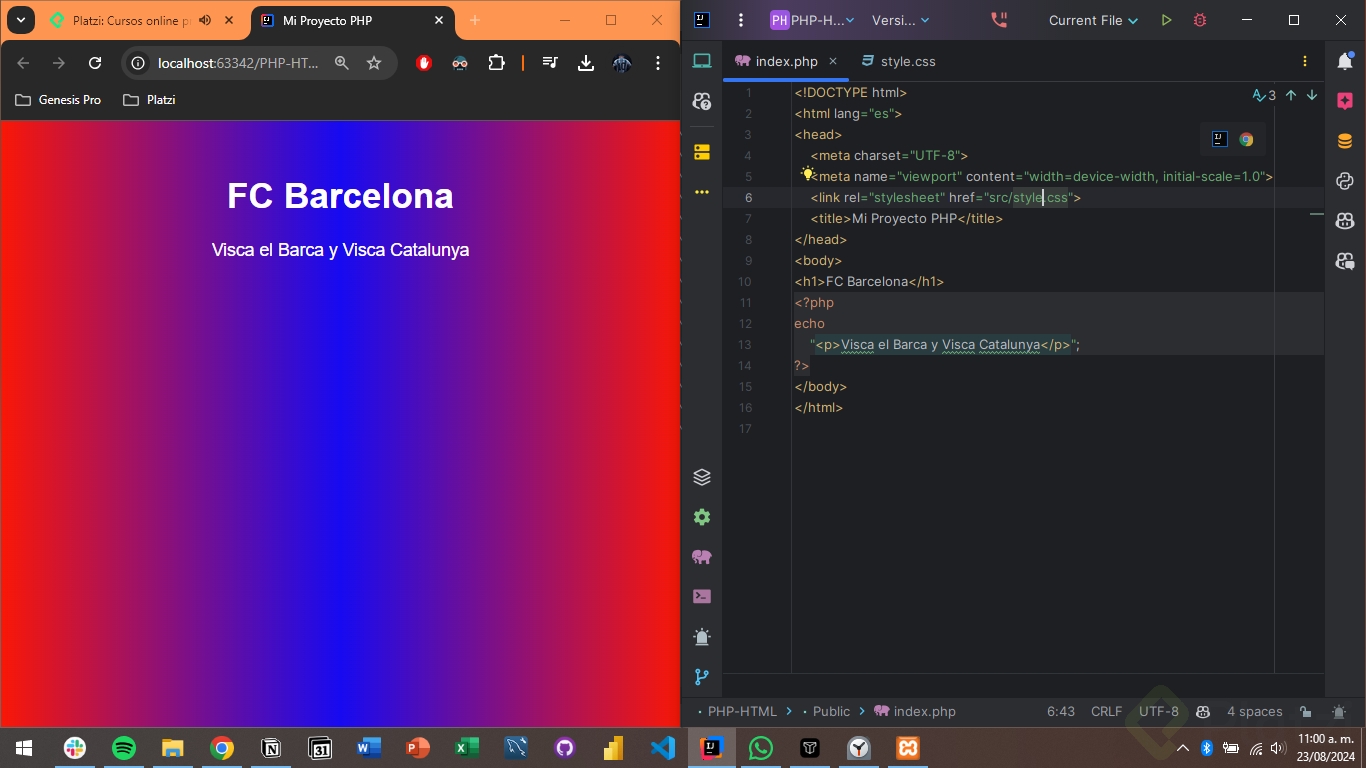Show intention actions via the yellow light bulb
This screenshot has width=1366, height=768.
click(x=808, y=174)
